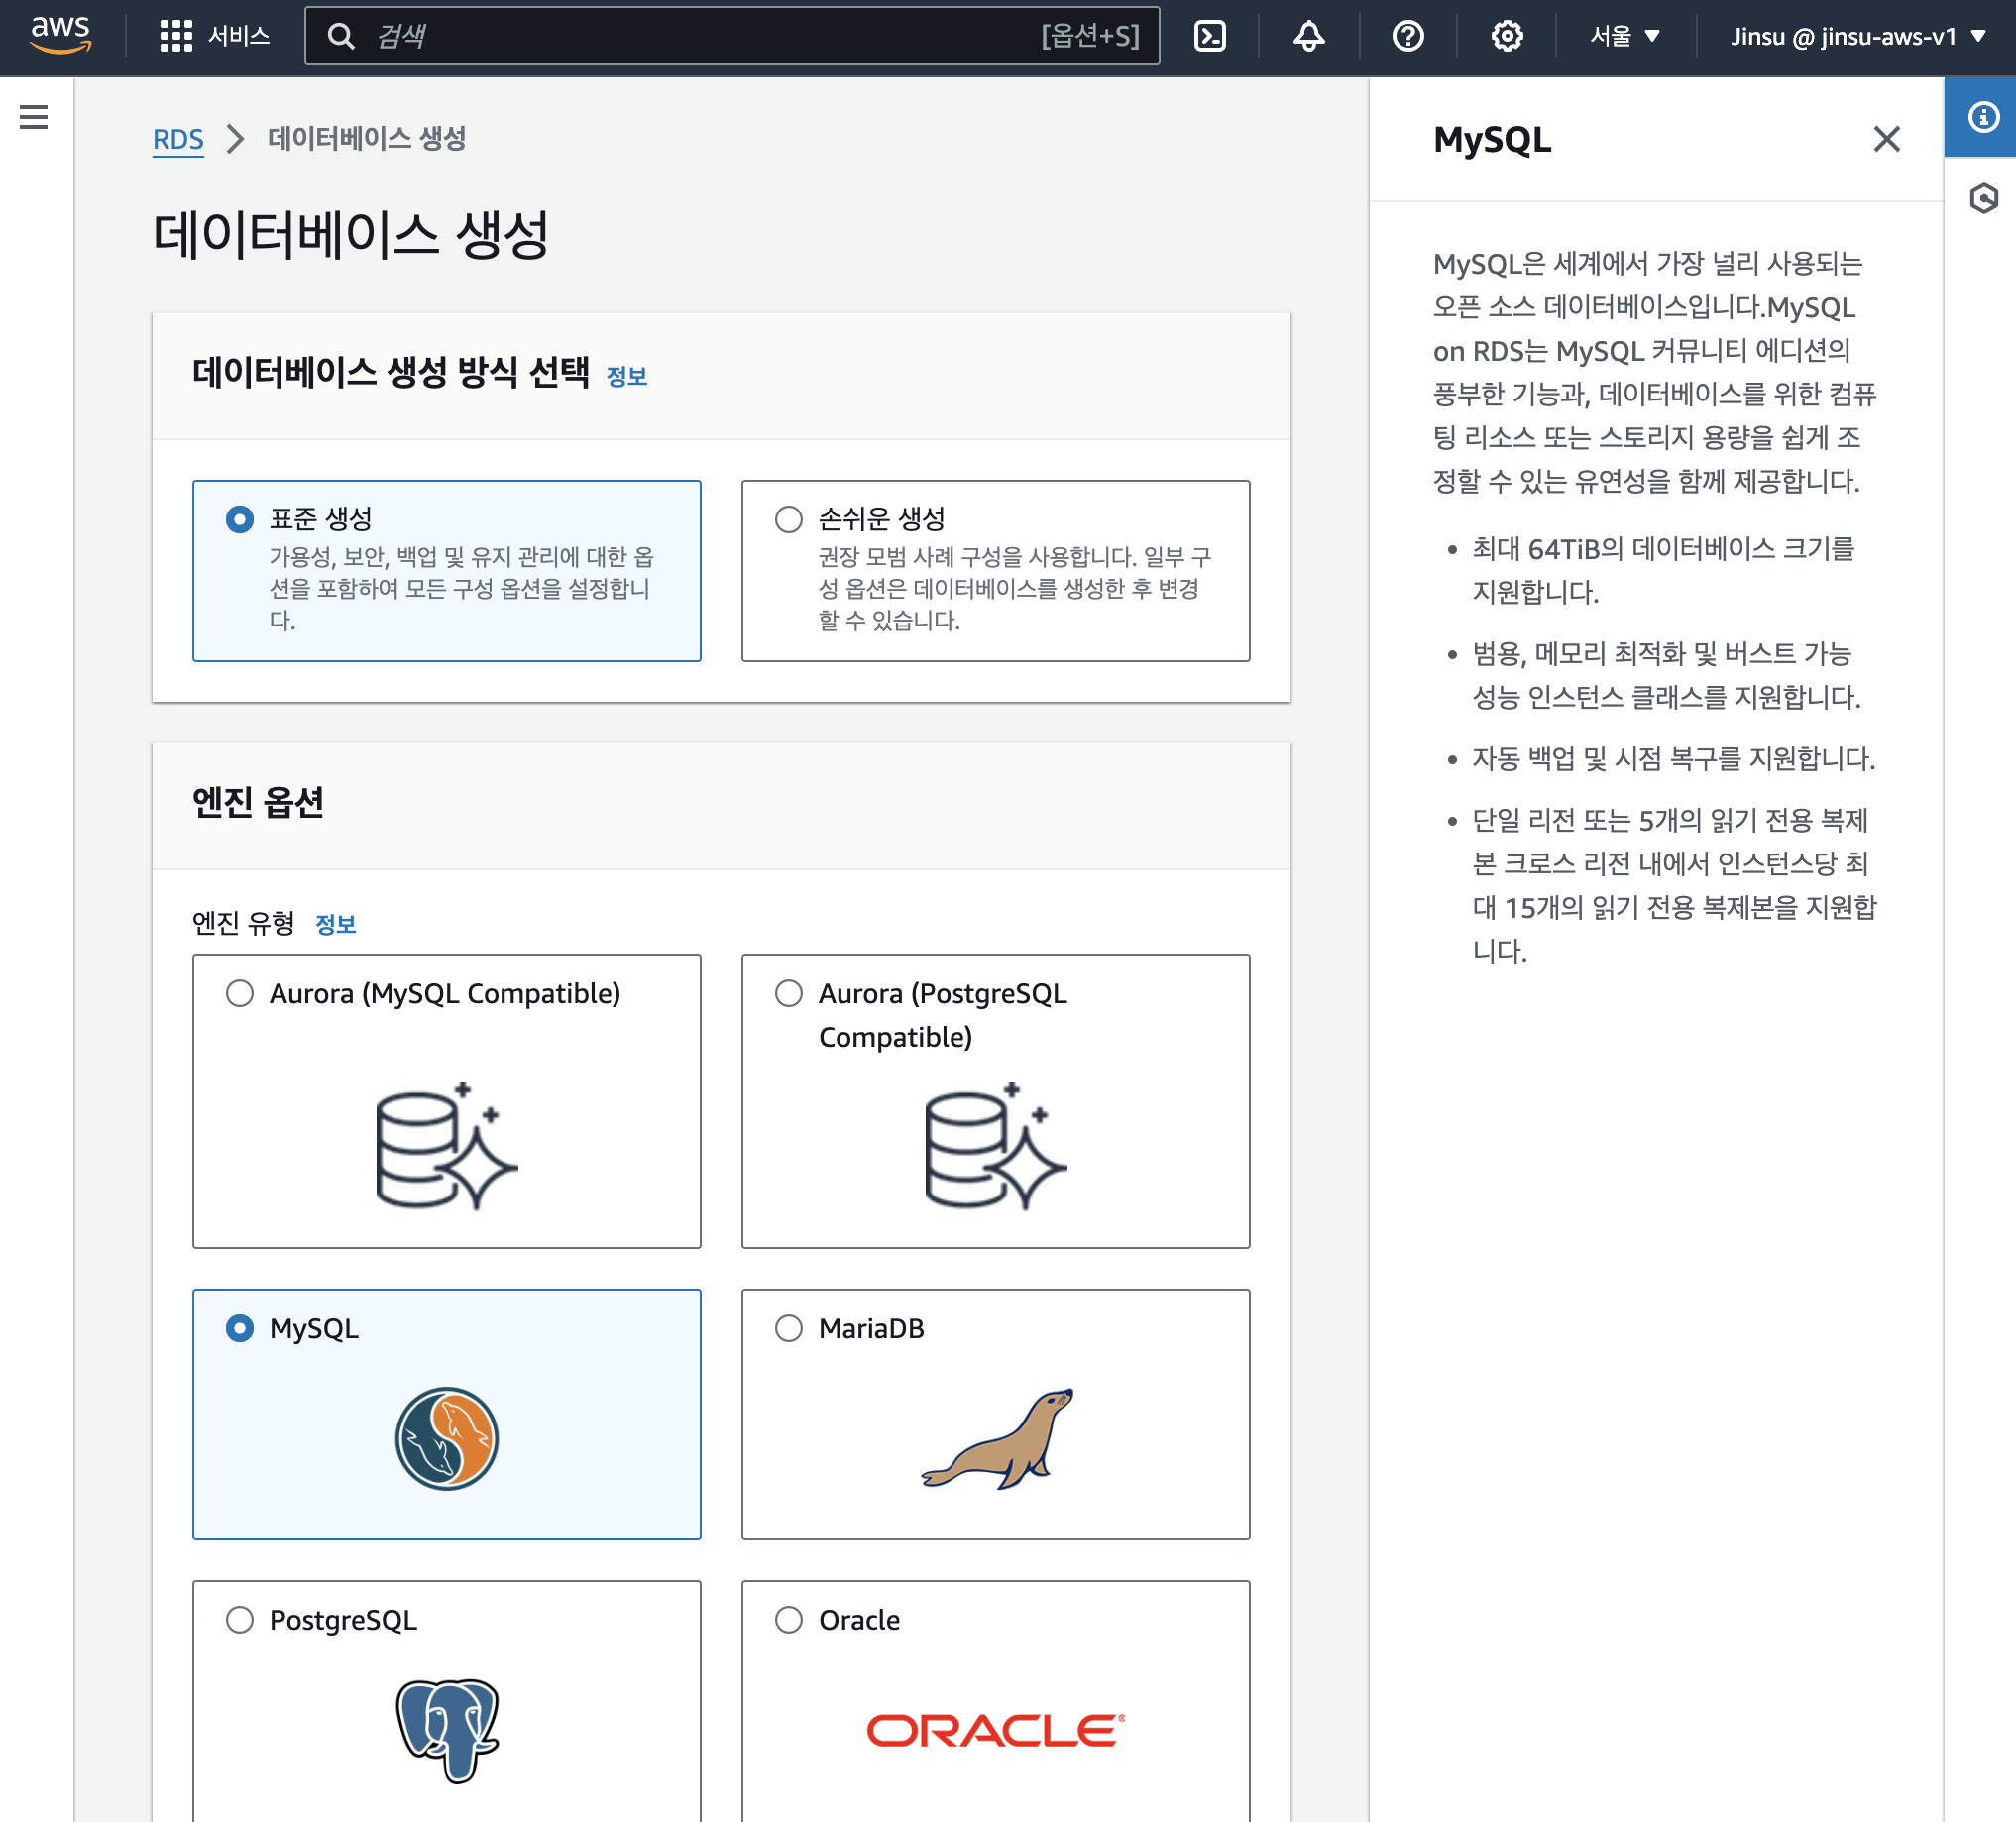
Task: Open the CloudShell terminal icon
Action: (x=1210, y=36)
